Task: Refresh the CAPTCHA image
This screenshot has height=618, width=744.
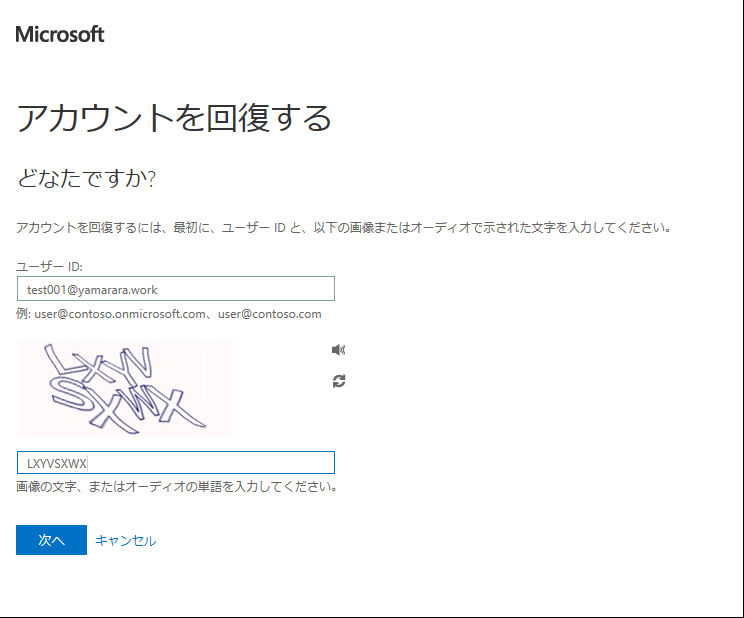Action: 339,381
